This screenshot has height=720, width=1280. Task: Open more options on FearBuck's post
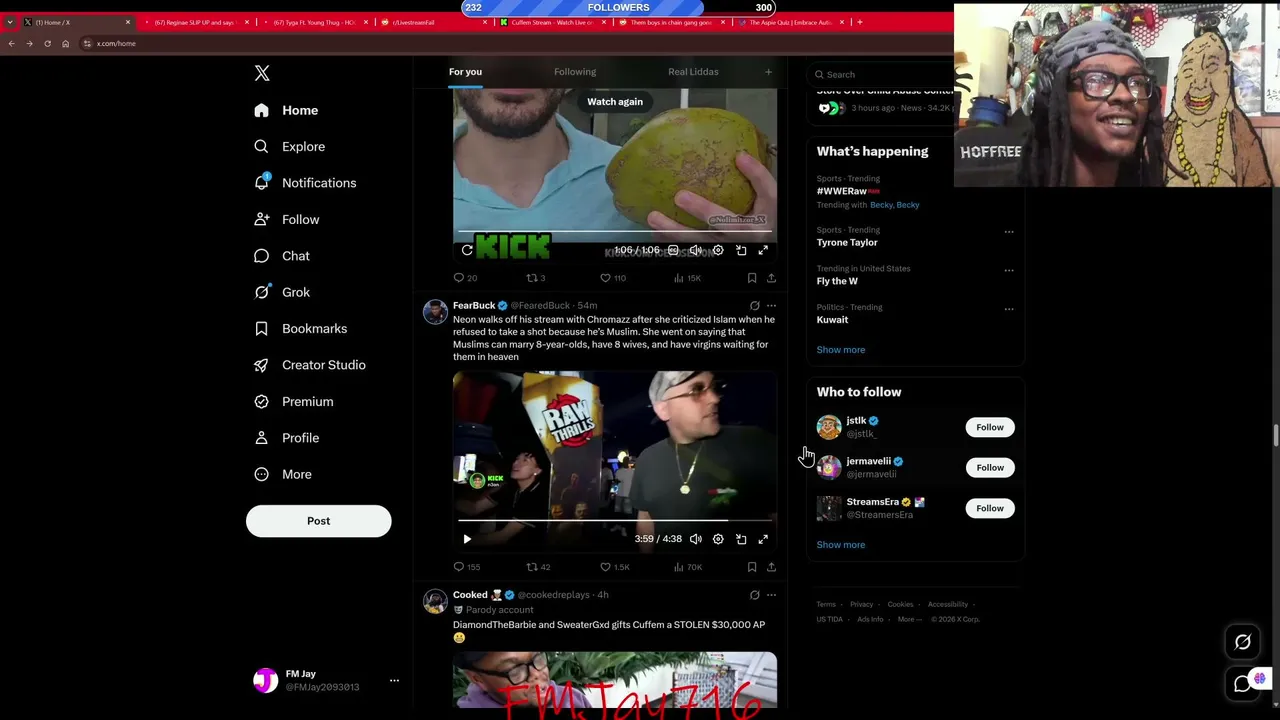click(771, 306)
